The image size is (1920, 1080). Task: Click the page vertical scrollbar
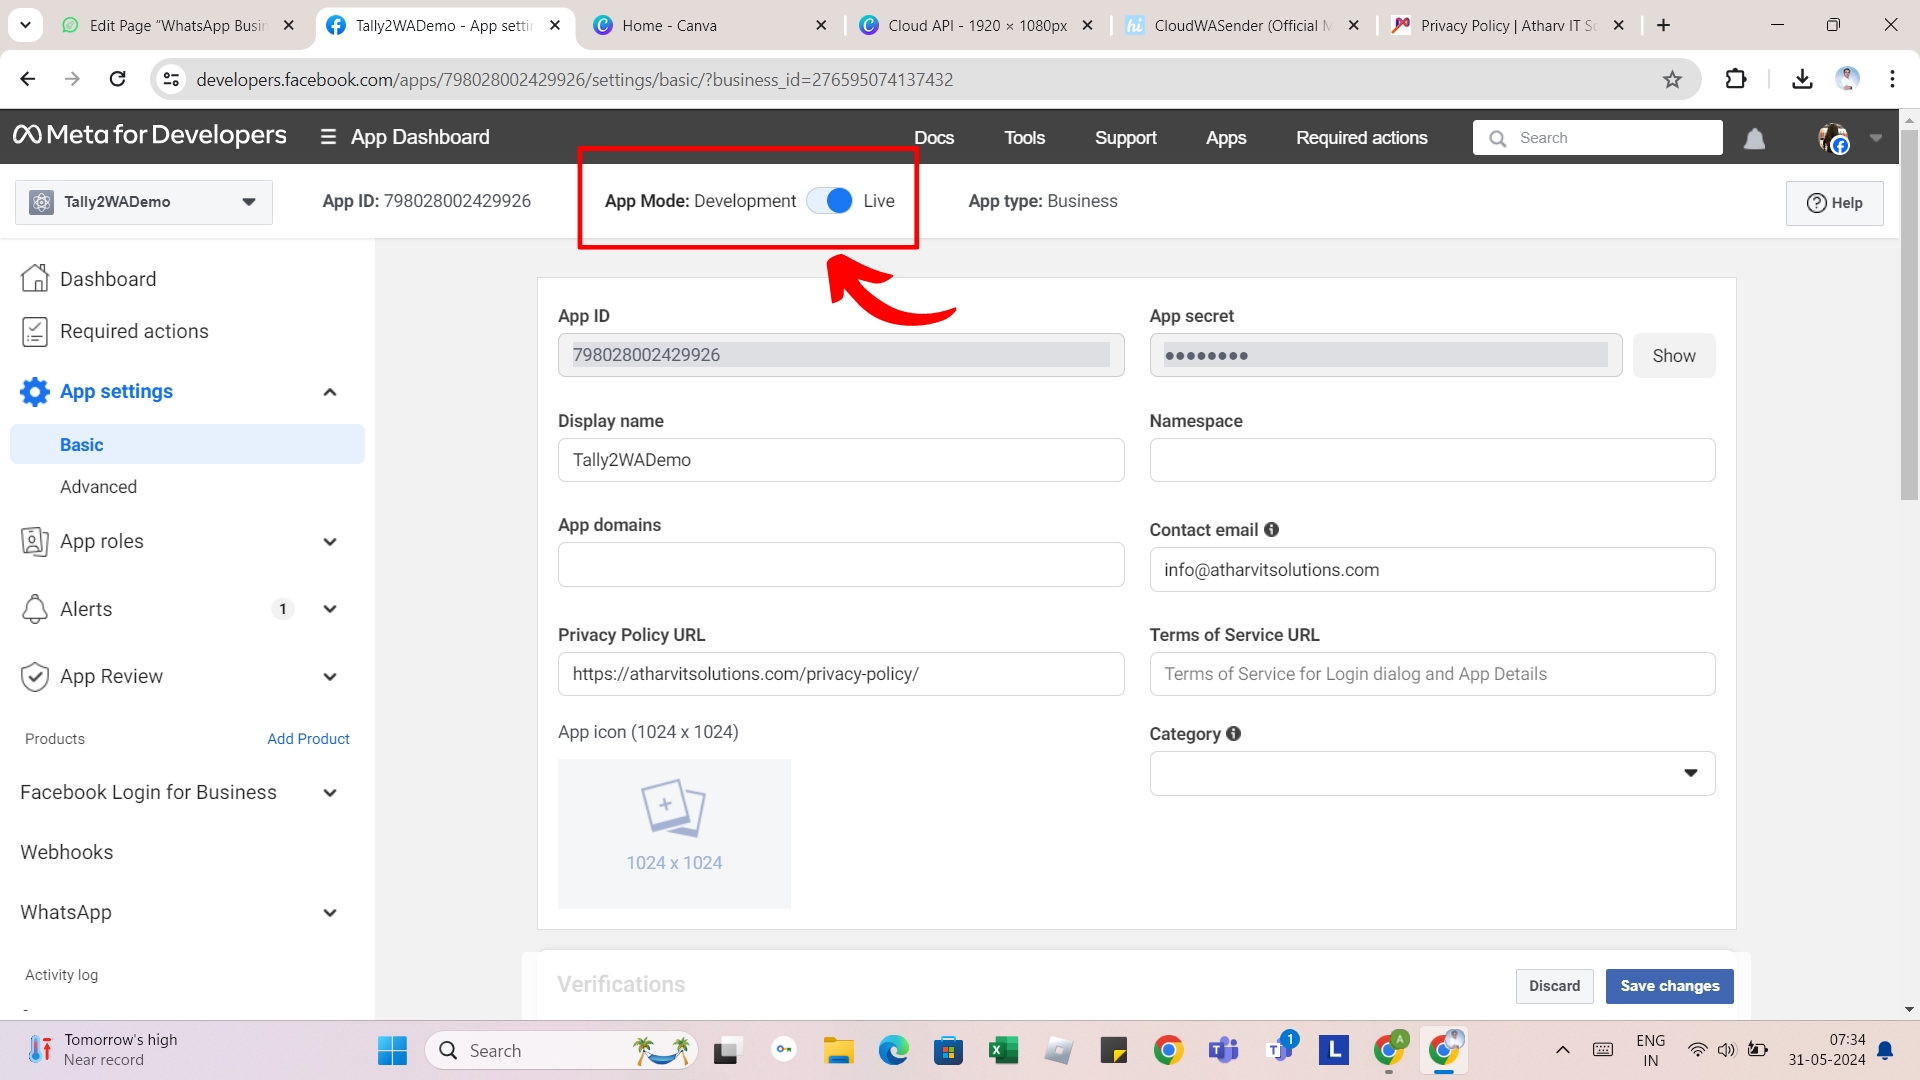(x=1909, y=315)
